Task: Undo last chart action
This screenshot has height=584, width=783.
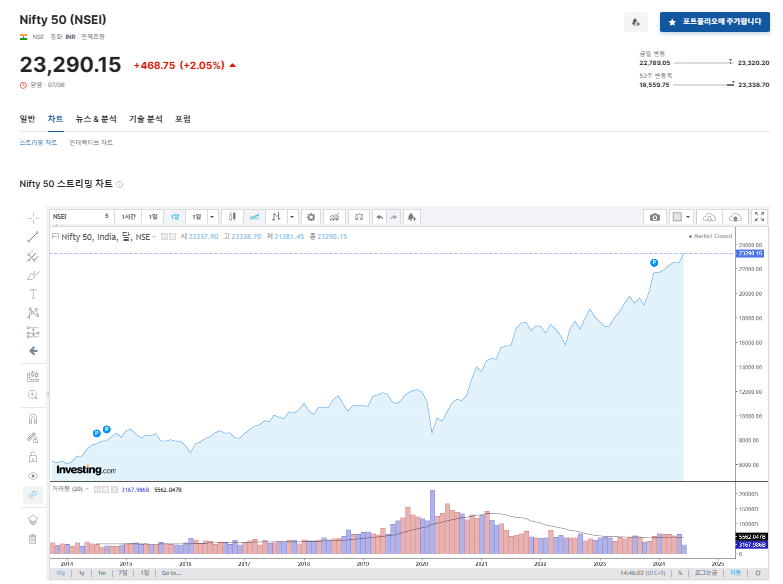Action: [x=380, y=217]
